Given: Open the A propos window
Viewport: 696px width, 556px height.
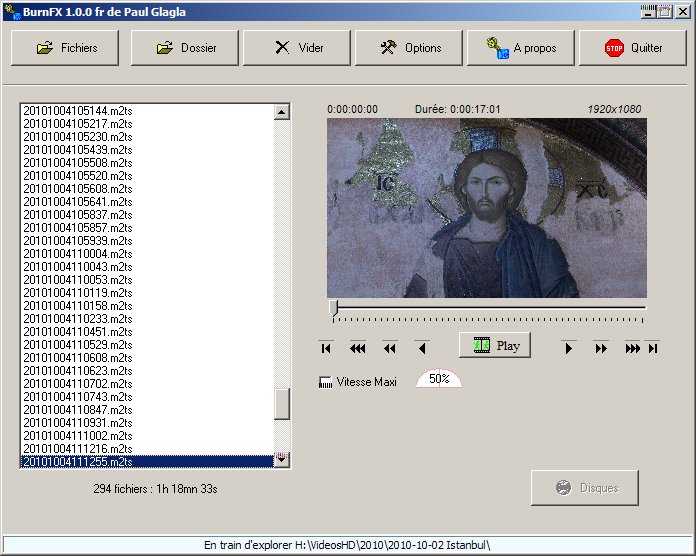Looking at the screenshot, I should pos(521,48).
